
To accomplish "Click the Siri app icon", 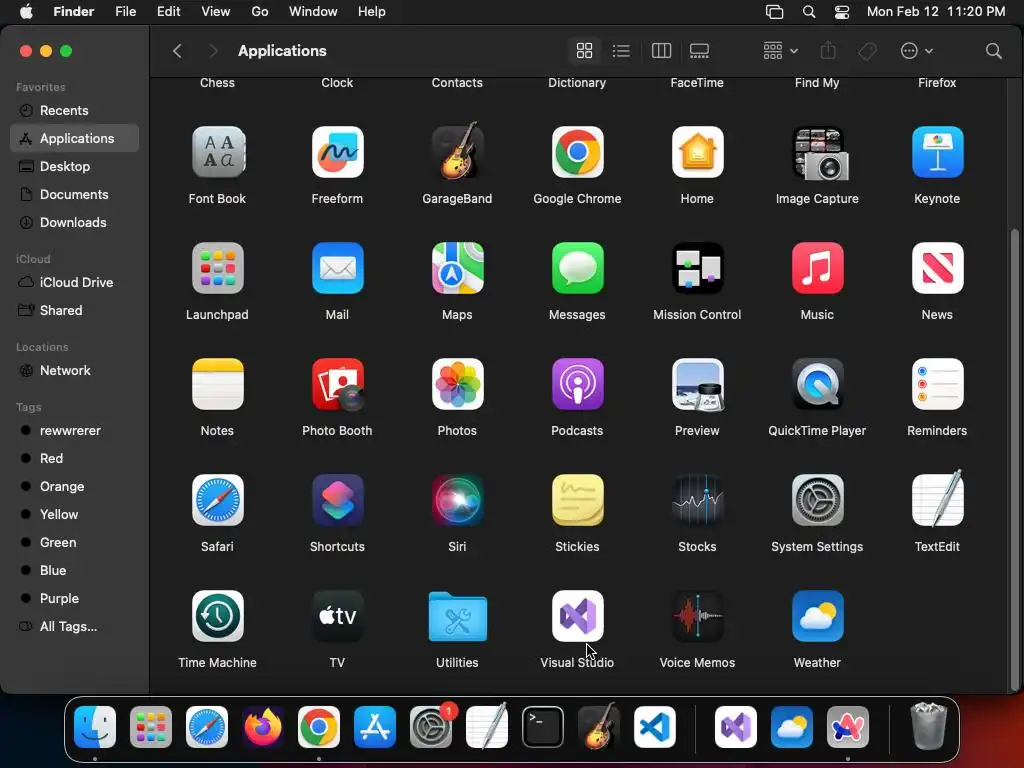I will [x=457, y=500].
